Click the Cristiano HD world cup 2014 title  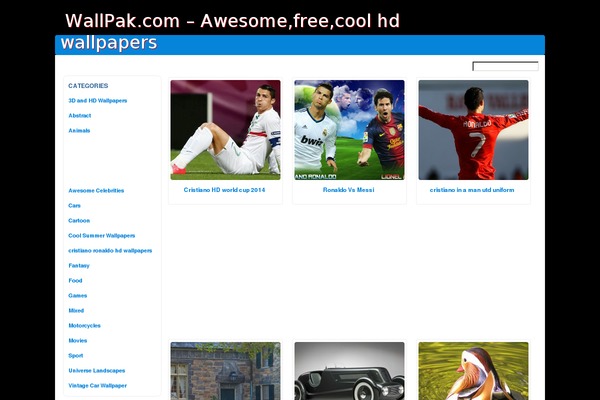click(x=224, y=190)
